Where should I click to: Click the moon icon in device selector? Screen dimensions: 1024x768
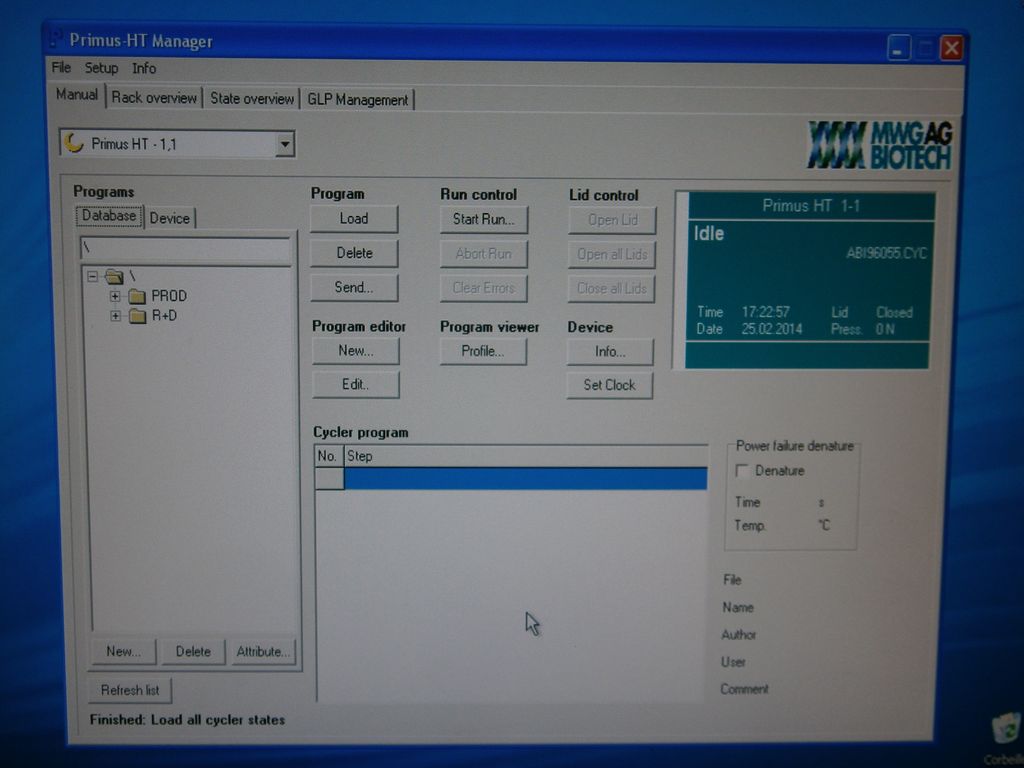pos(74,142)
